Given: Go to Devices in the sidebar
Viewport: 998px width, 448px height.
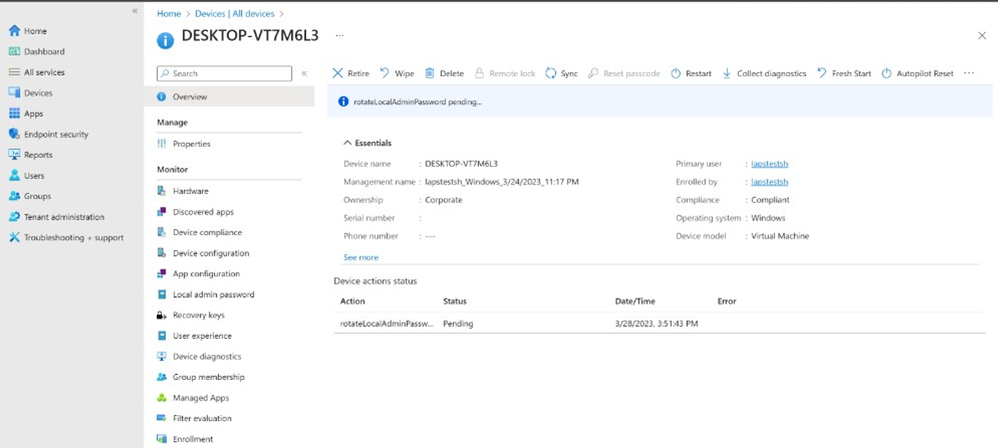Looking at the screenshot, I should [x=31, y=93].
